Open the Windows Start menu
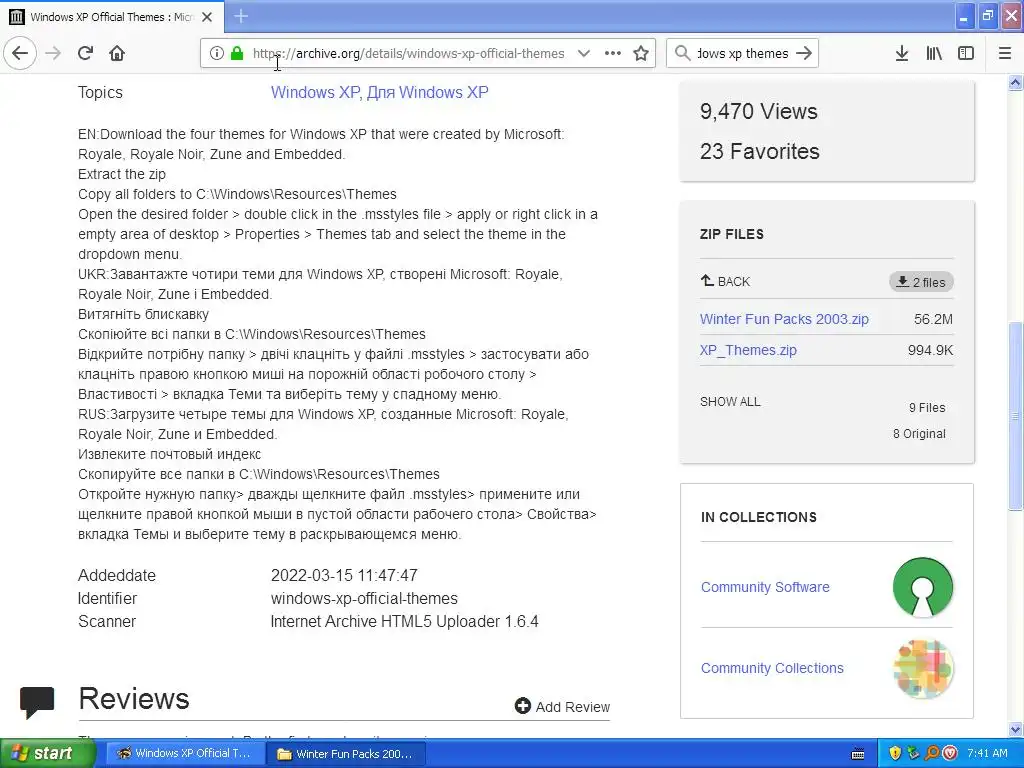 click(x=48, y=753)
